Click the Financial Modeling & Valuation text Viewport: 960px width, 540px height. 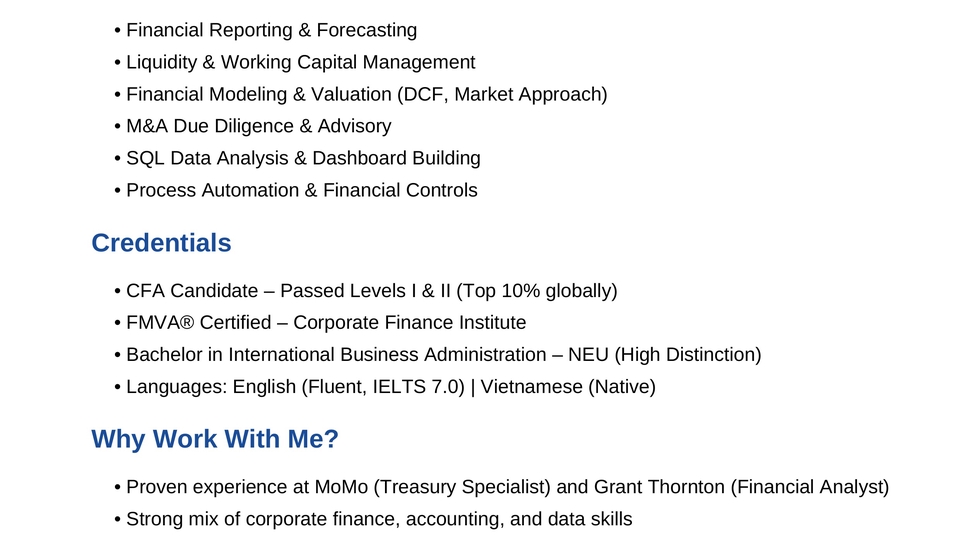point(258,95)
